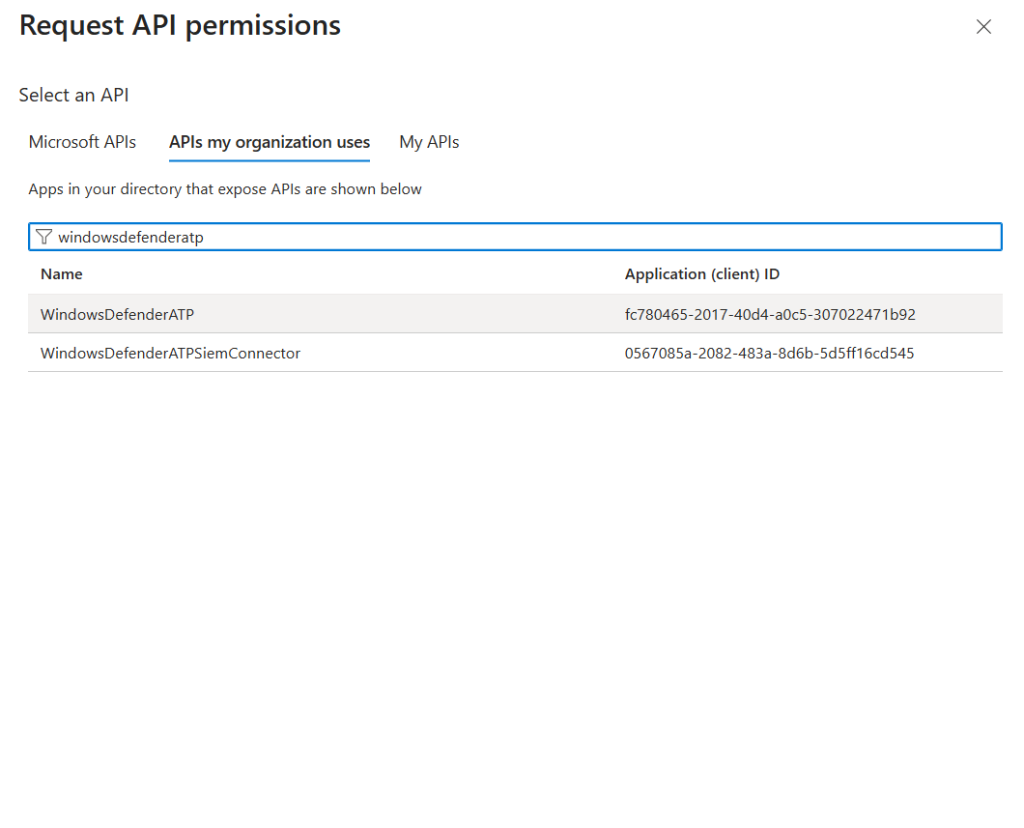
Task: Sort by Application (client) ID header
Action: coord(702,274)
